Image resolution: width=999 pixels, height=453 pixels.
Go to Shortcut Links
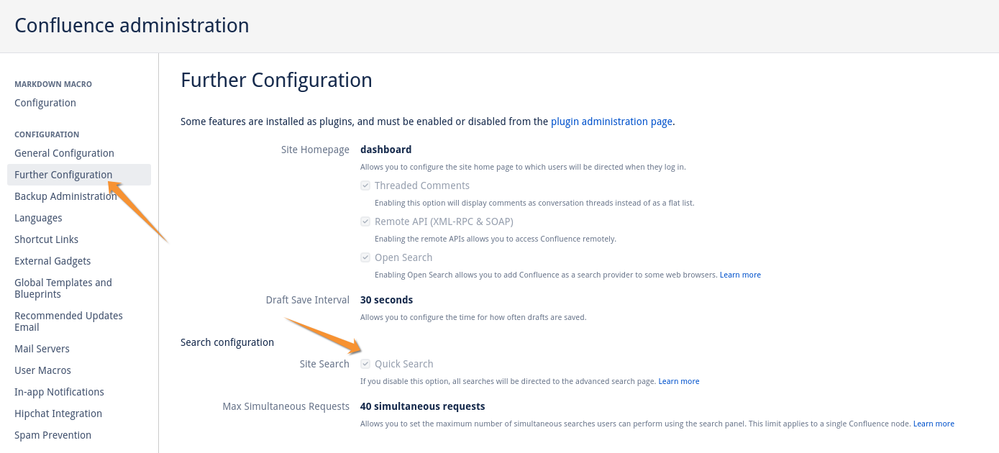click(47, 240)
